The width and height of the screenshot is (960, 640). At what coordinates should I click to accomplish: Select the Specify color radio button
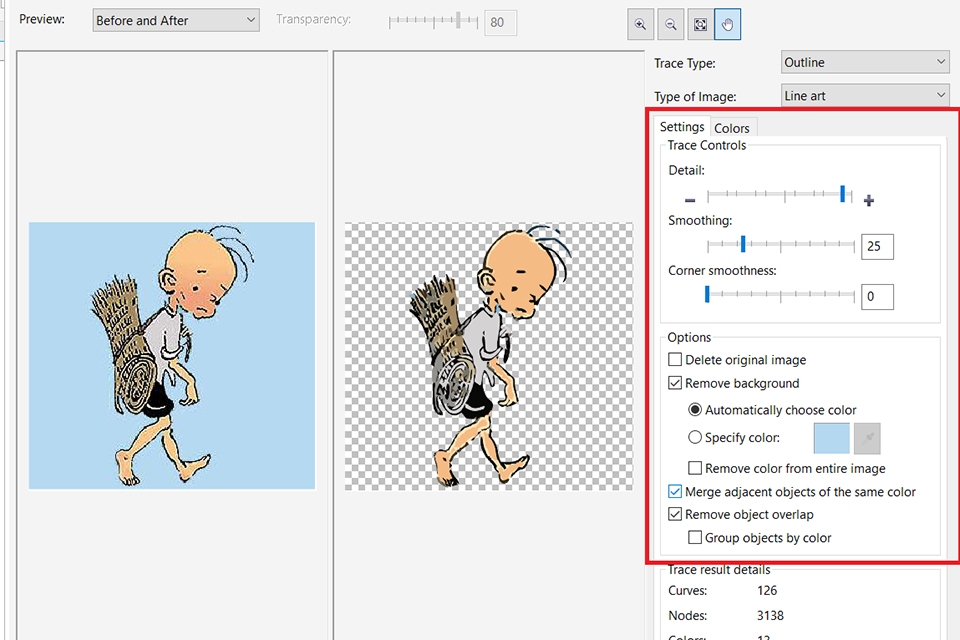coord(695,437)
